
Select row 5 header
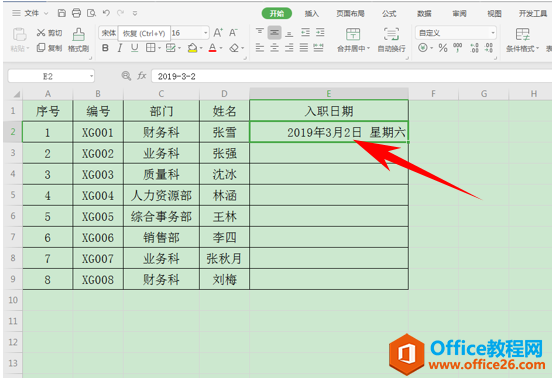coord(13,195)
